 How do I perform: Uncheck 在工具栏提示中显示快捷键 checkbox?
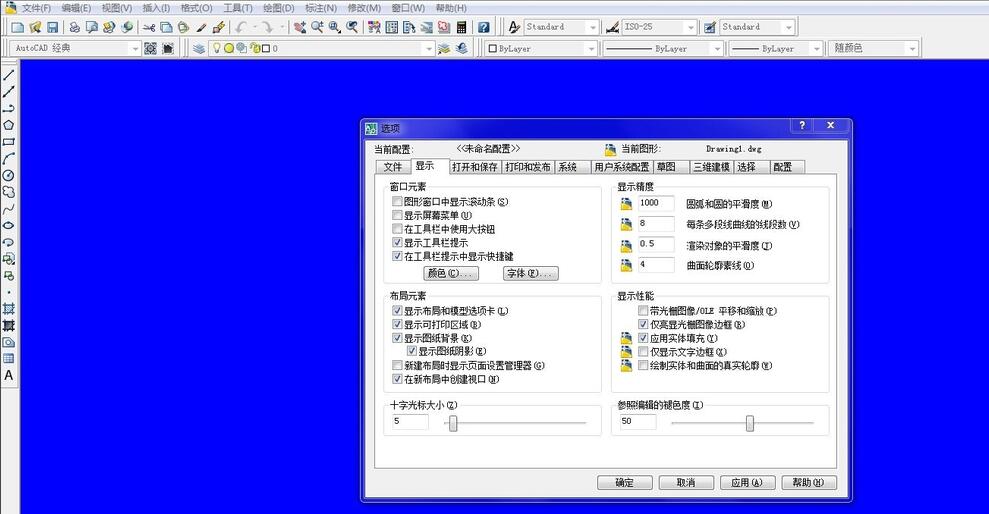(x=397, y=256)
